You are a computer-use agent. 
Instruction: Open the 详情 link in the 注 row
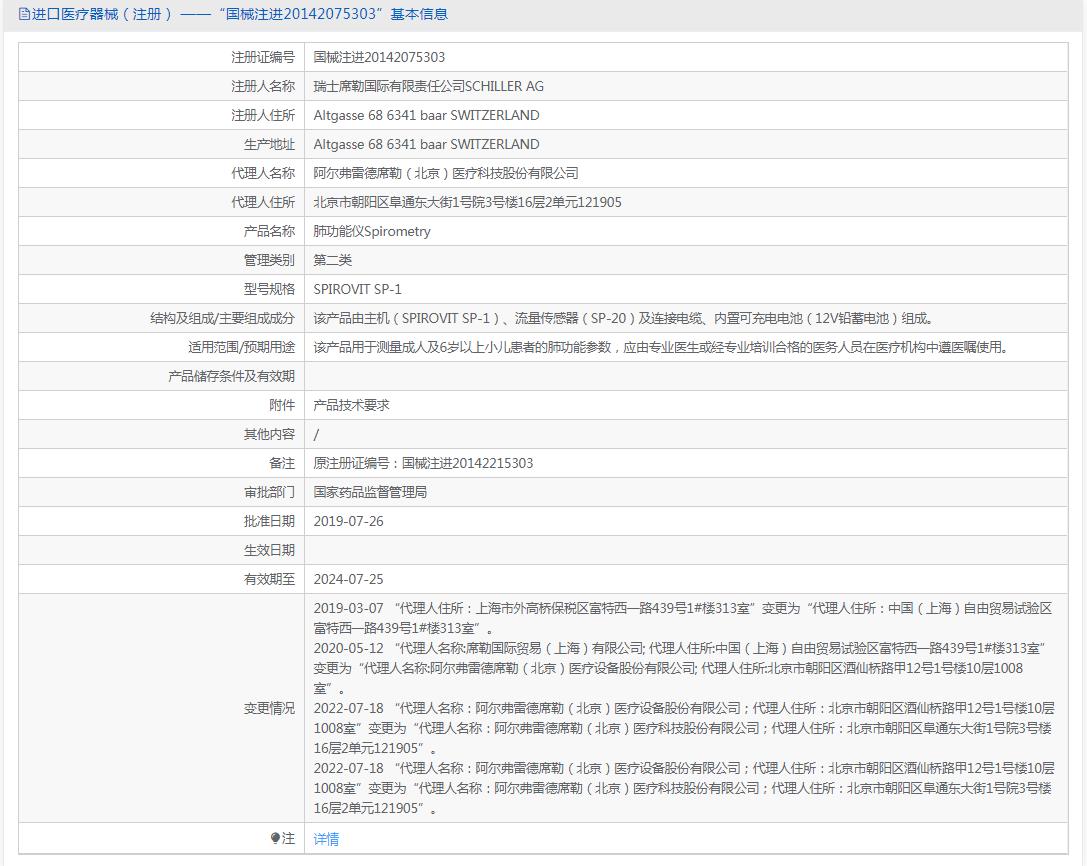pos(326,839)
